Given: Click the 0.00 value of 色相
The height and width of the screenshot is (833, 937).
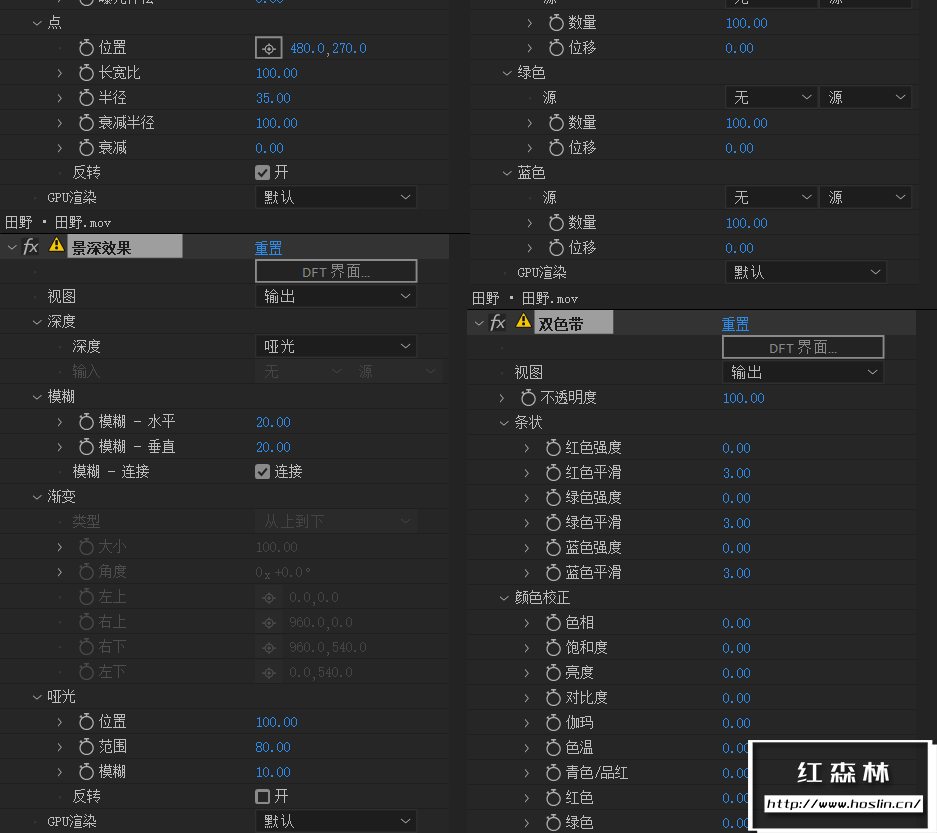Looking at the screenshot, I should coord(737,623).
